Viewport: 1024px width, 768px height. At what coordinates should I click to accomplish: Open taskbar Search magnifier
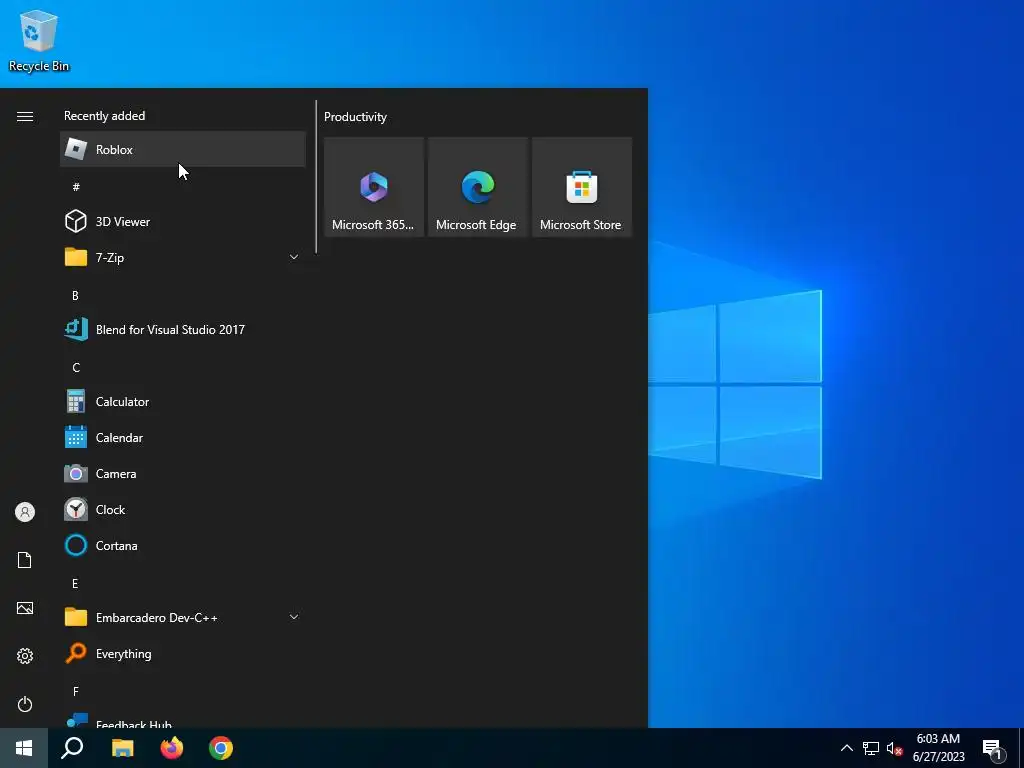coord(72,748)
